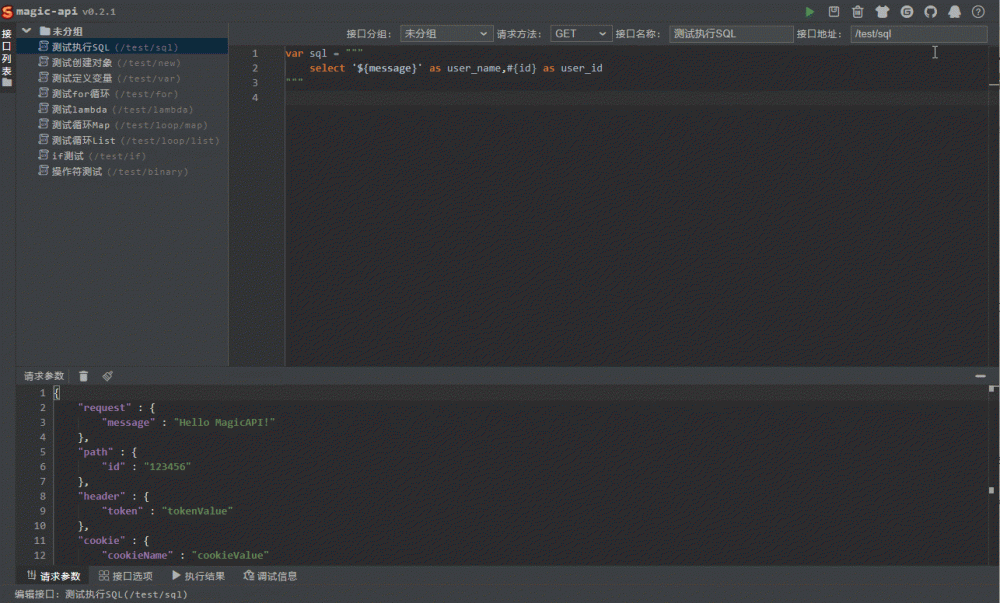Open the help question mark icon

click(x=978, y=11)
